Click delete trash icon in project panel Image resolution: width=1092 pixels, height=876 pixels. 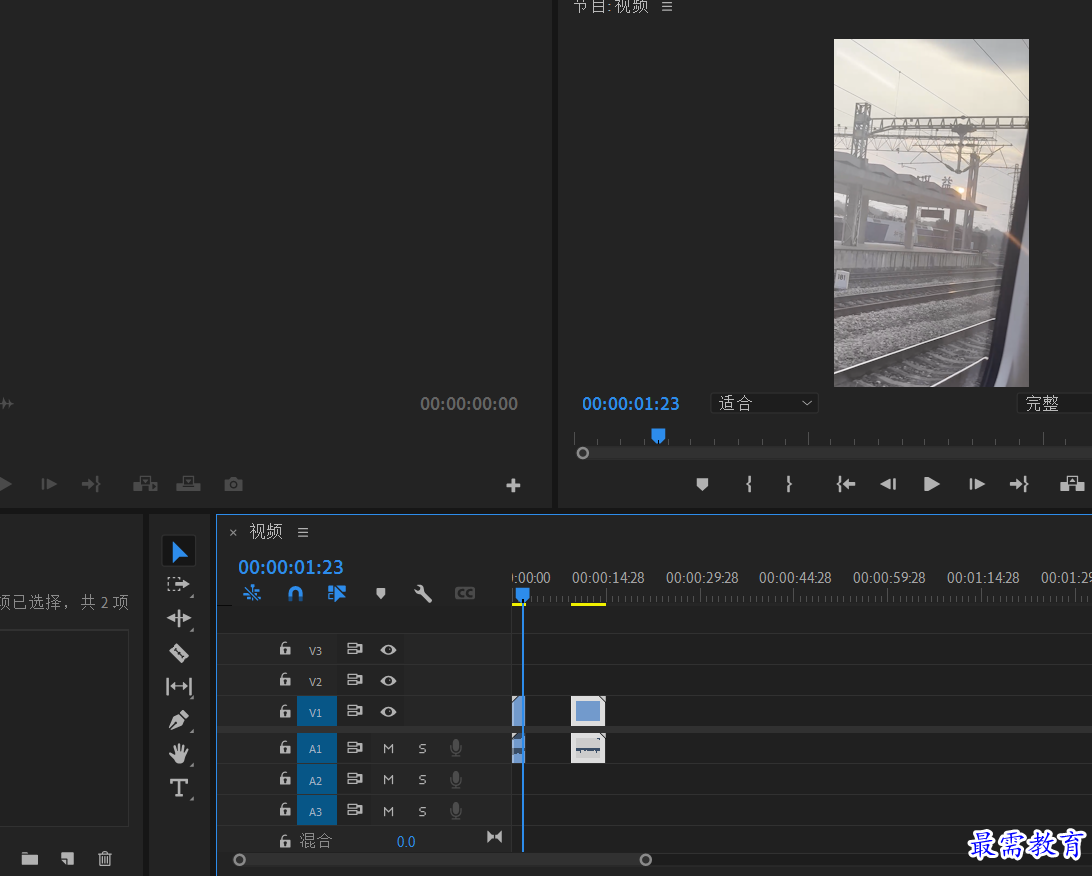coord(104,859)
